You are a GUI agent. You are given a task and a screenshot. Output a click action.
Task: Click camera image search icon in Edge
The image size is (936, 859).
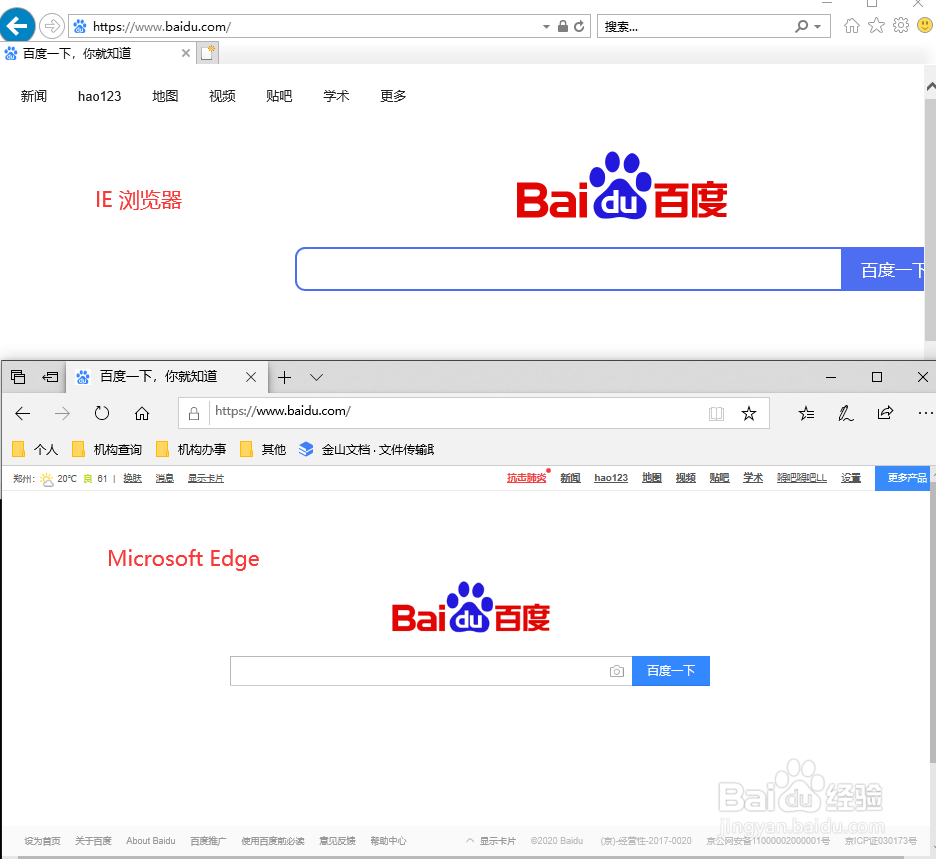(x=617, y=671)
